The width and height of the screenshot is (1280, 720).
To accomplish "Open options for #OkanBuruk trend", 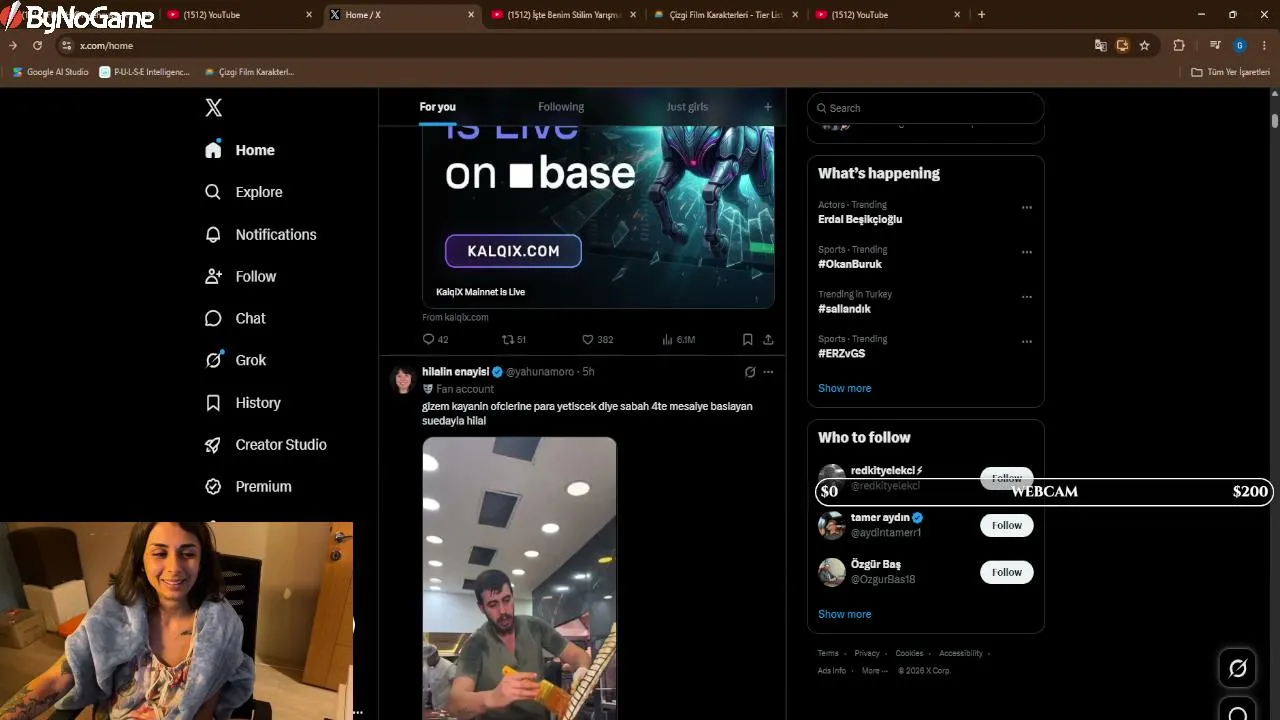I will [1026, 252].
